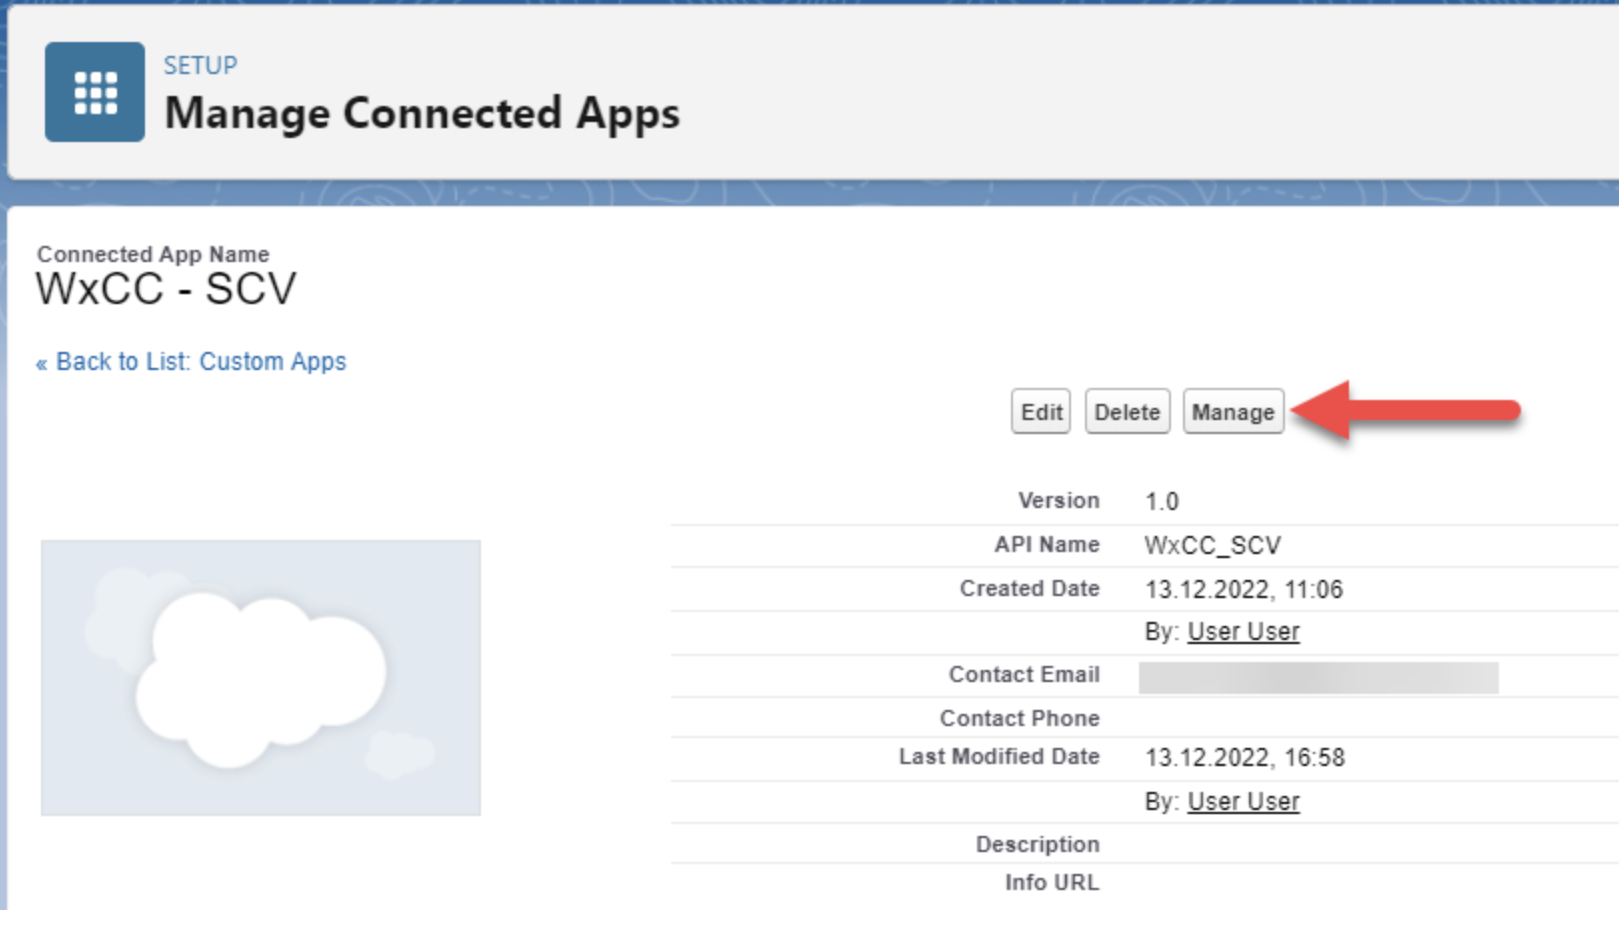
Task: Open User User link under Created Date
Action: pyautogui.click(x=1243, y=632)
